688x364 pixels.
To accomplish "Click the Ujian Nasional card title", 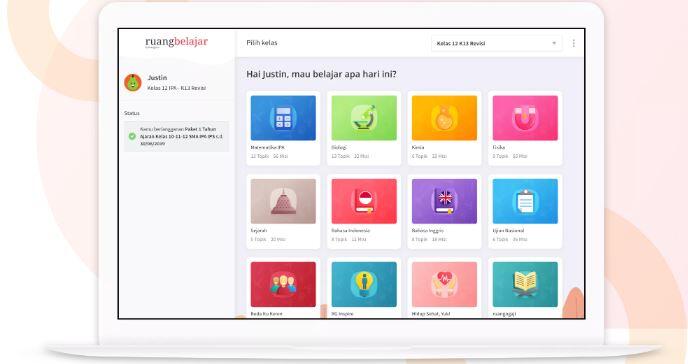I will tap(509, 231).
